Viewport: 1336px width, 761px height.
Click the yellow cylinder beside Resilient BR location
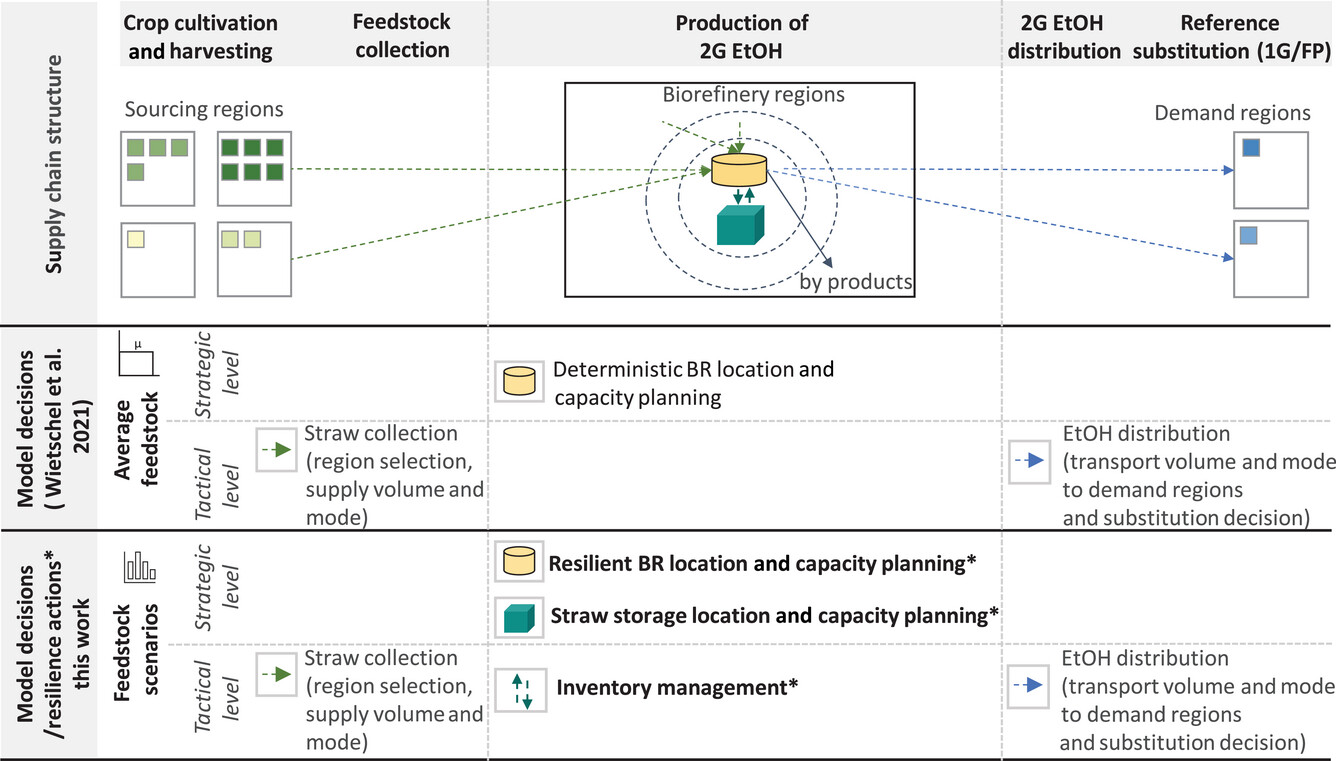(517, 563)
